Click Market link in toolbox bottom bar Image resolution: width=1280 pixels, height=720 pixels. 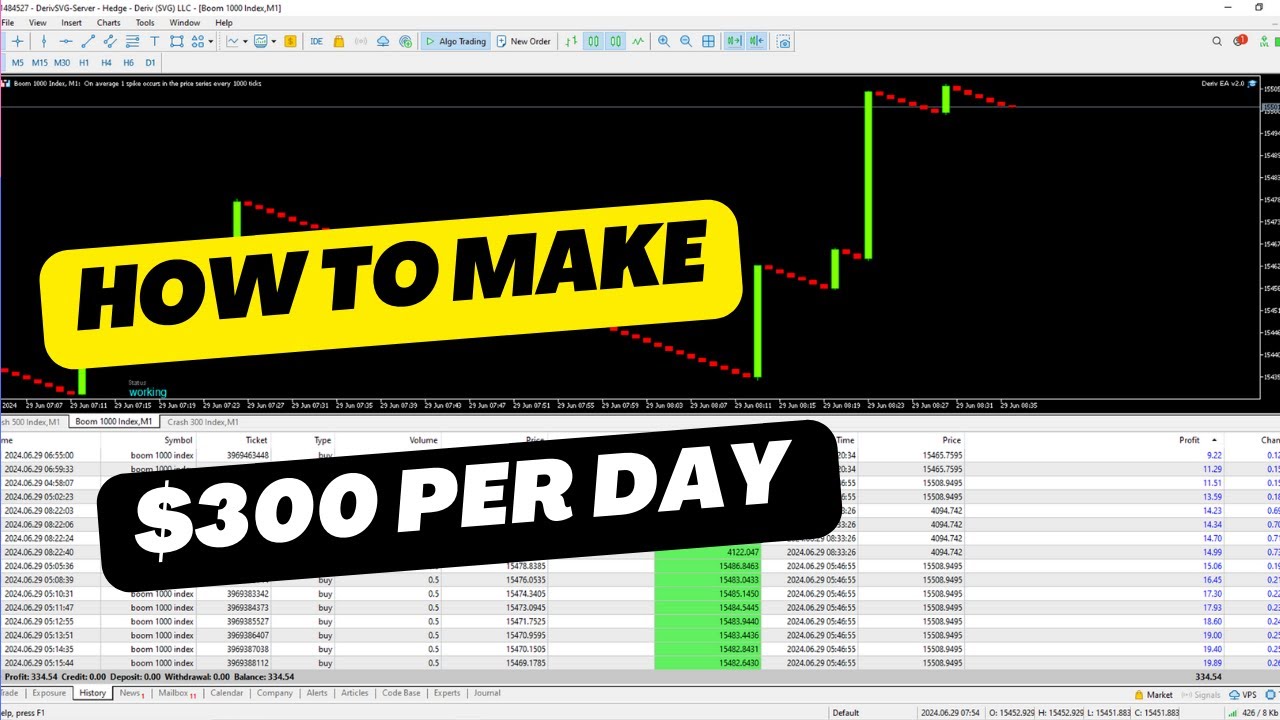[1153, 694]
